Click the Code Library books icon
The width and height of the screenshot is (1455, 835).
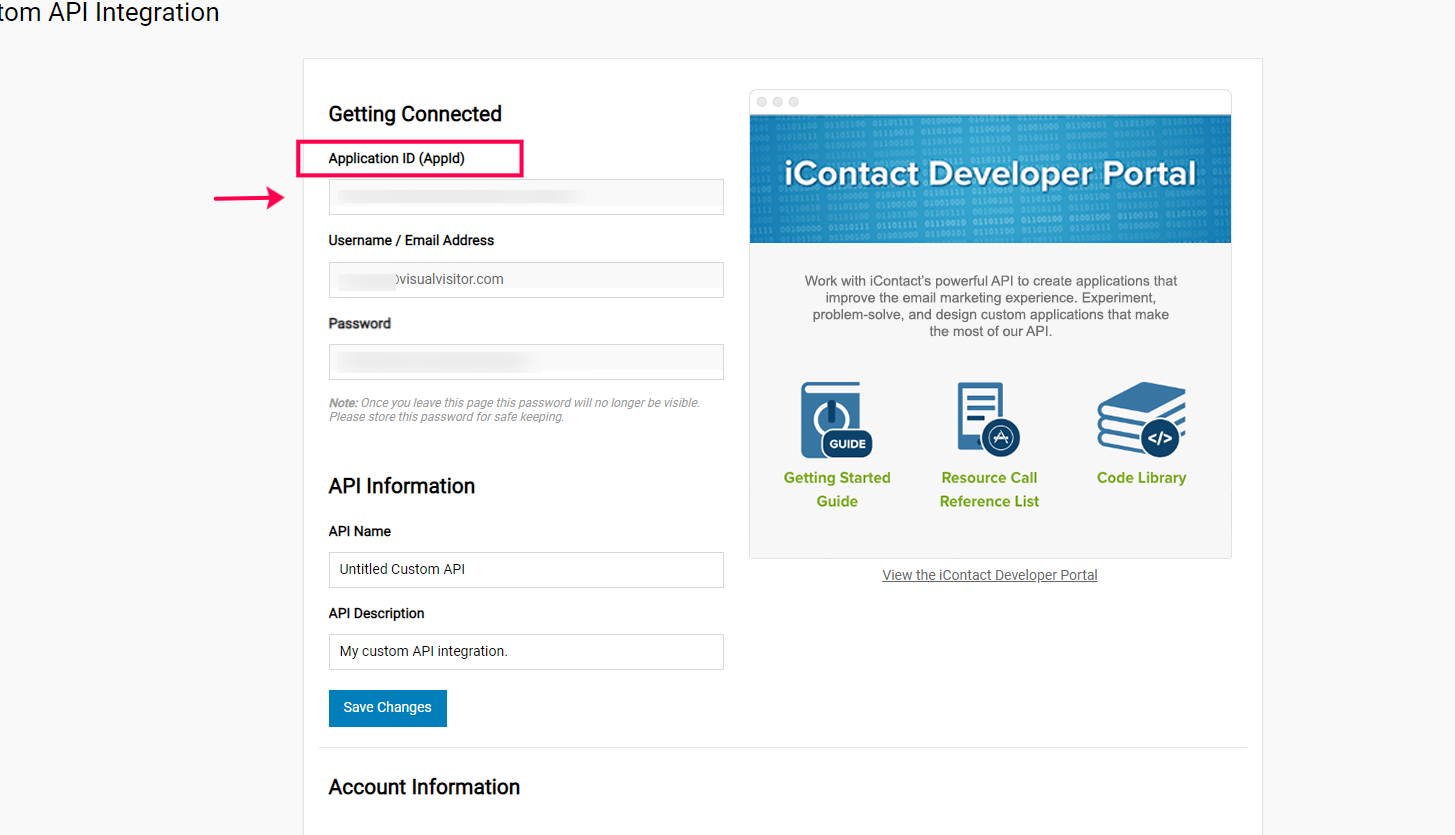(1141, 419)
